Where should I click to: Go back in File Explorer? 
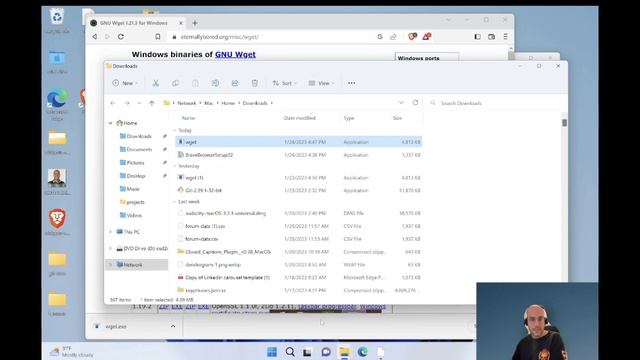click(x=113, y=103)
